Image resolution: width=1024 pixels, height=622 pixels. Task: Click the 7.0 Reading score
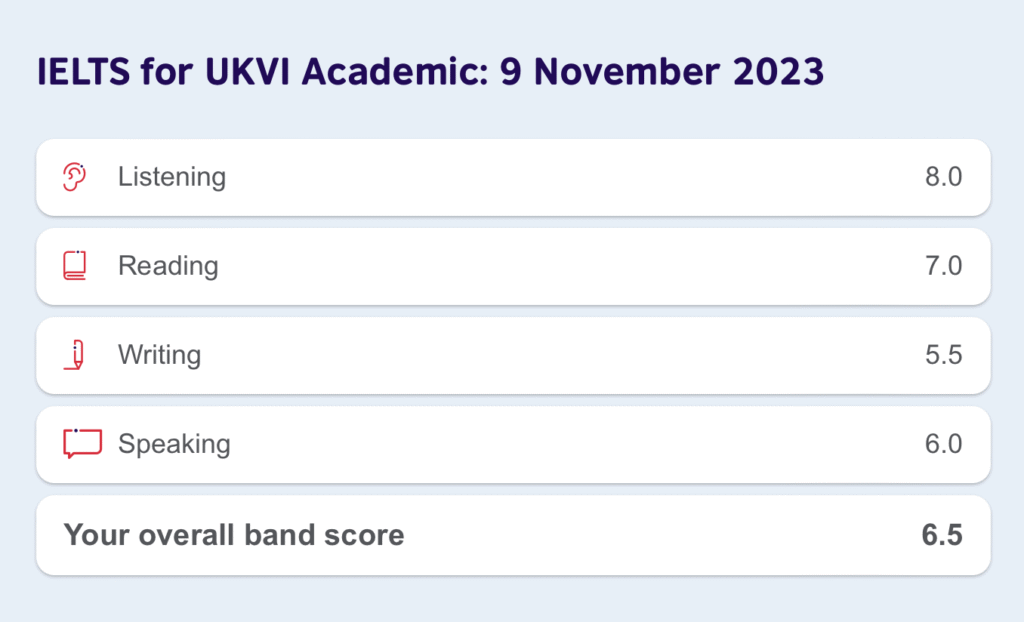click(x=943, y=266)
